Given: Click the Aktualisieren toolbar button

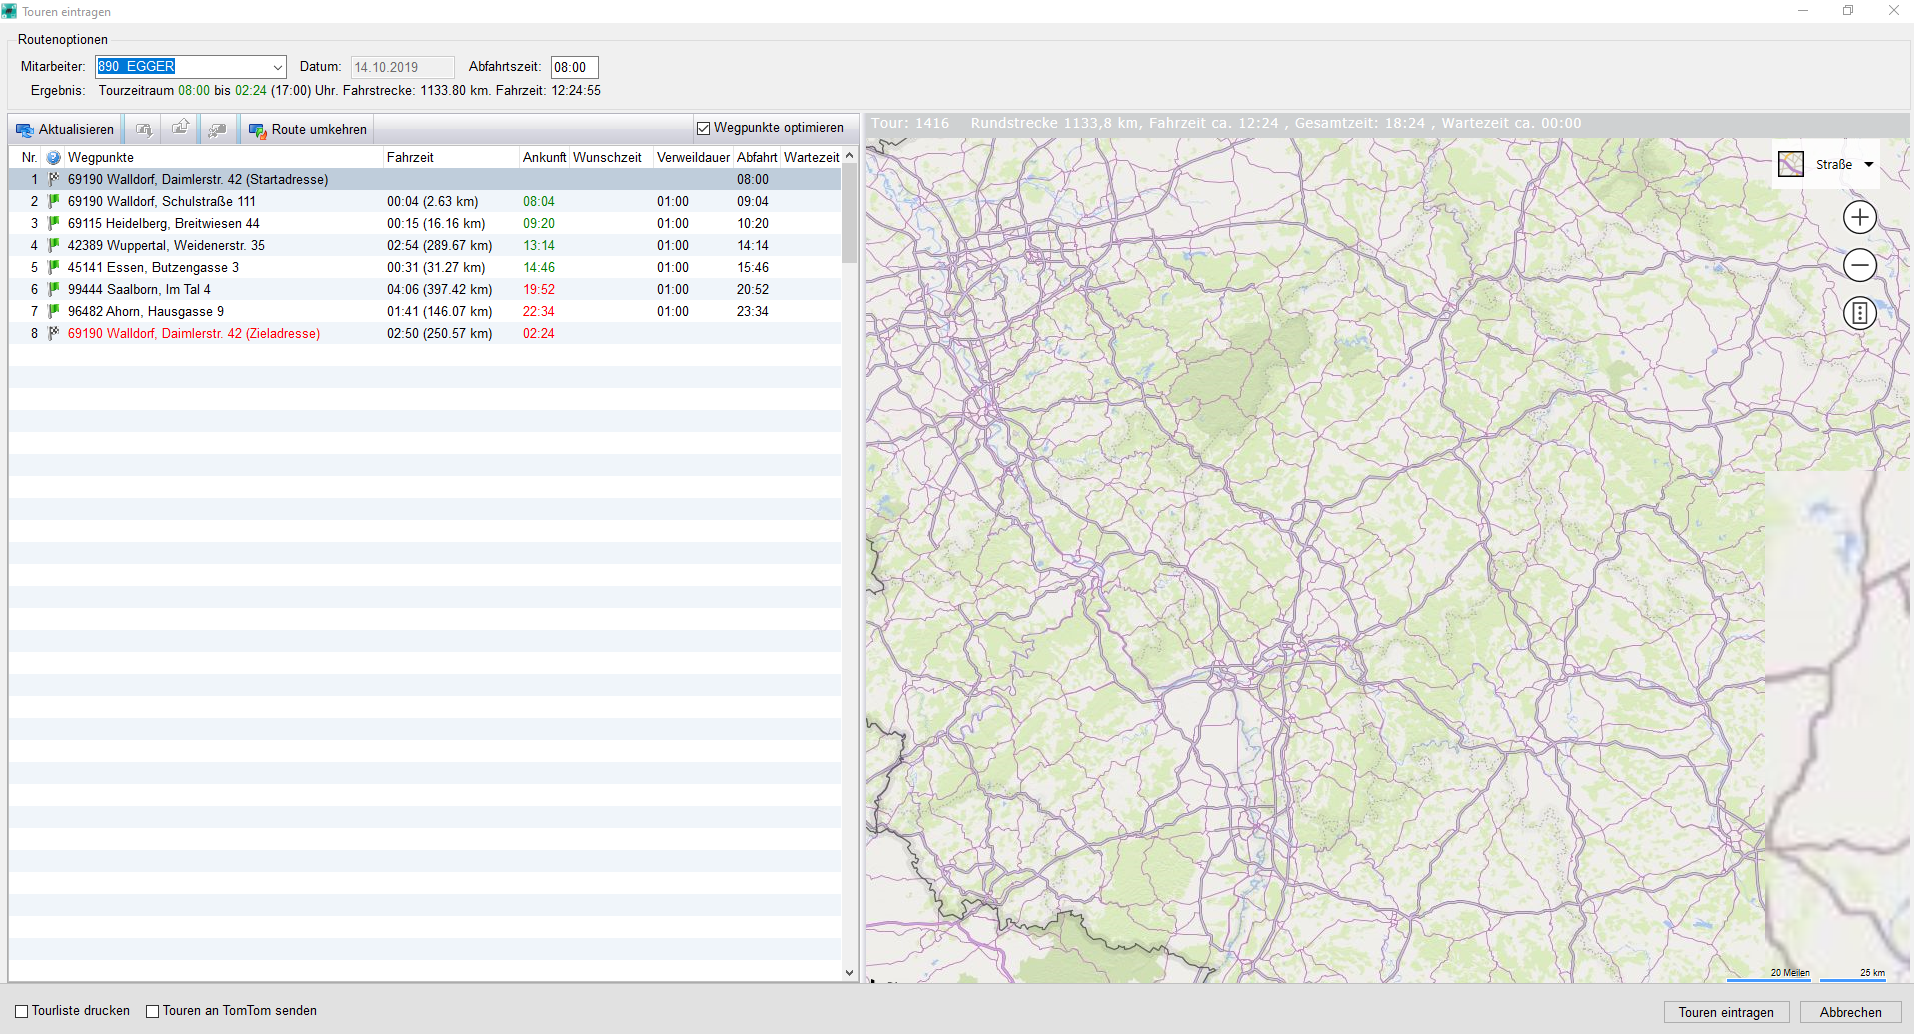Looking at the screenshot, I should 66,129.
